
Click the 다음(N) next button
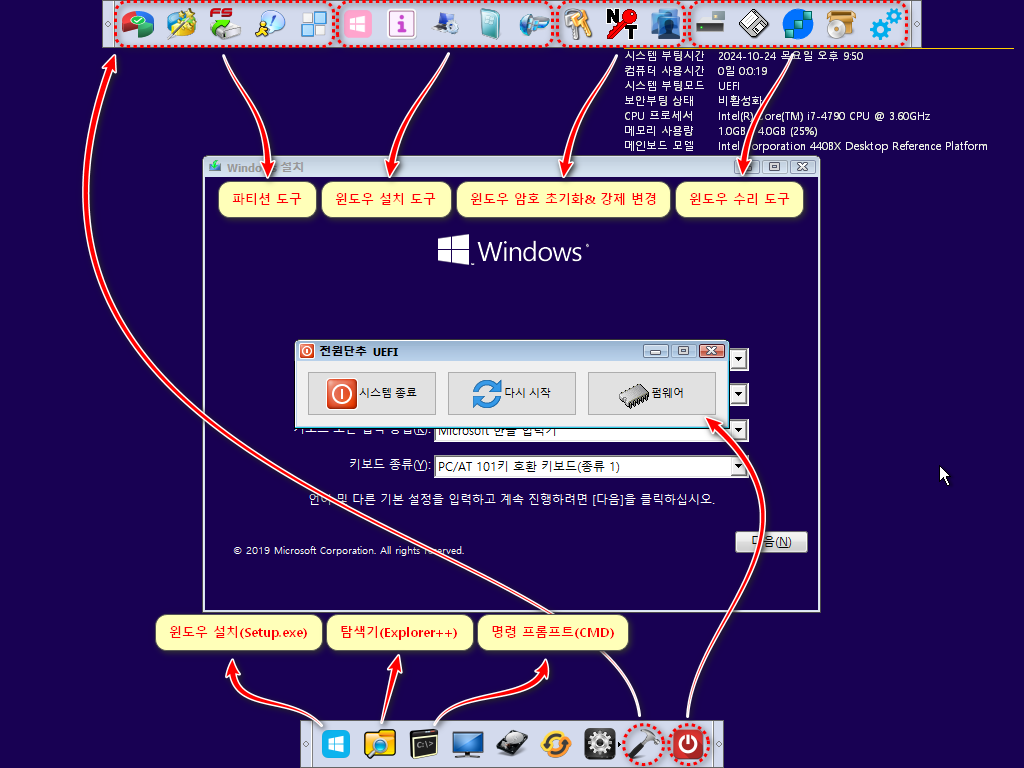[x=771, y=541]
